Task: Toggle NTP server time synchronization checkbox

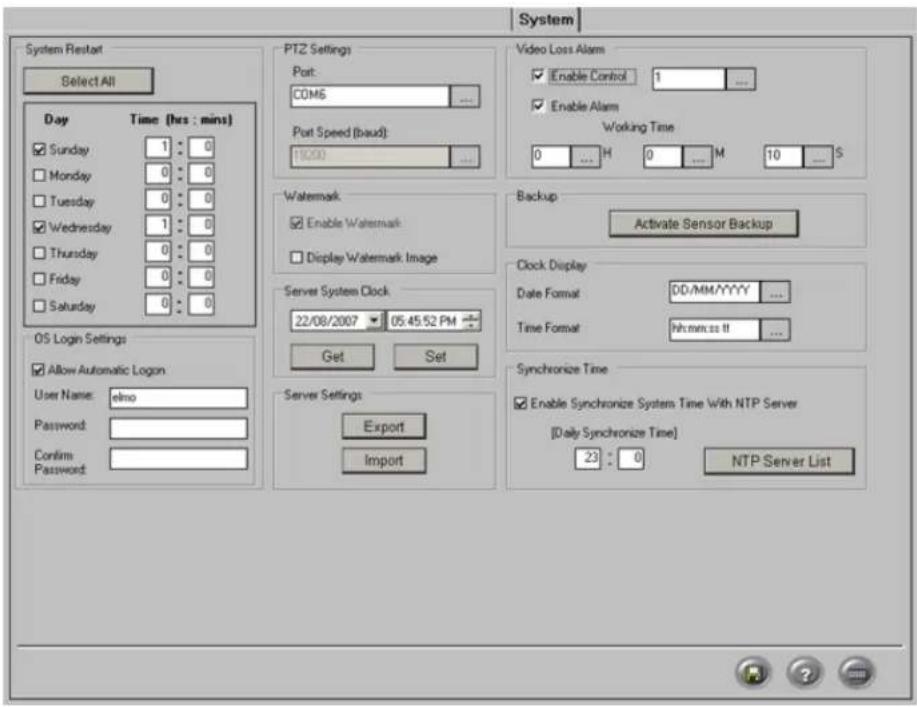Action: (520, 403)
